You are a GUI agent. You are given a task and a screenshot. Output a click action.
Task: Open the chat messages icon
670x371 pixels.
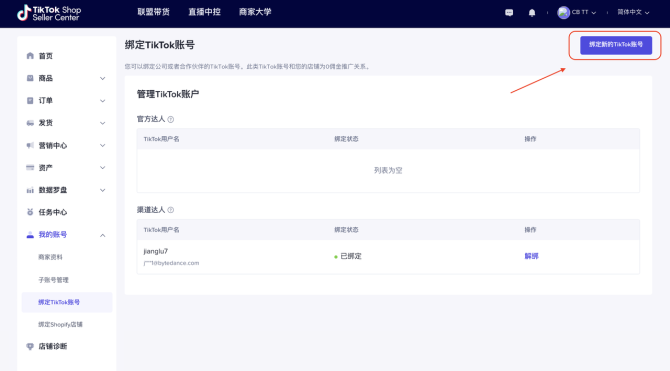[509, 13]
